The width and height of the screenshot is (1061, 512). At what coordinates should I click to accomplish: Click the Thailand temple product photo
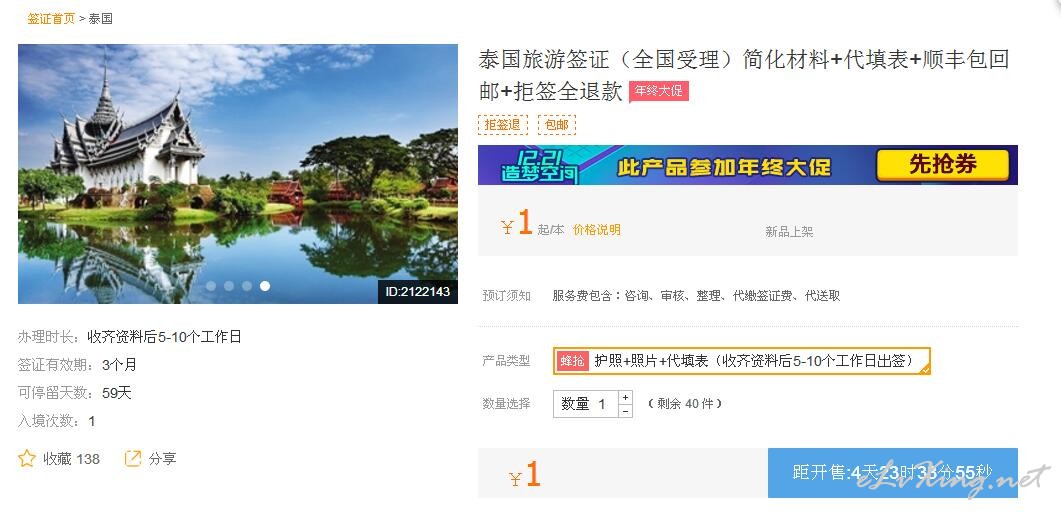(238, 174)
